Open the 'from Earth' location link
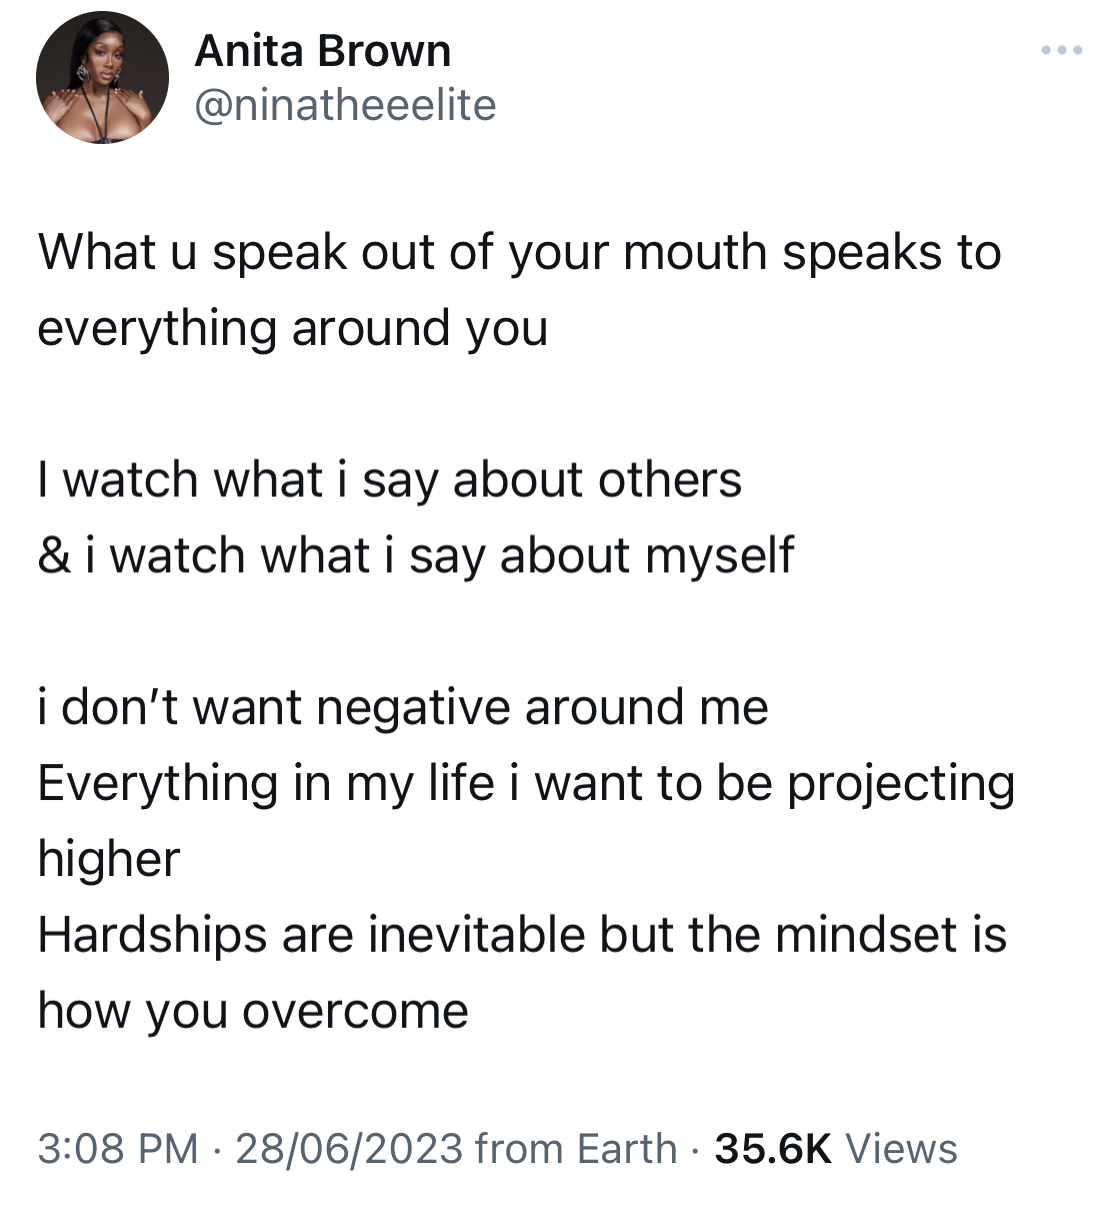Image resolution: width=1097 pixels, height=1209 pixels. pyautogui.click(x=577, y=1149)
